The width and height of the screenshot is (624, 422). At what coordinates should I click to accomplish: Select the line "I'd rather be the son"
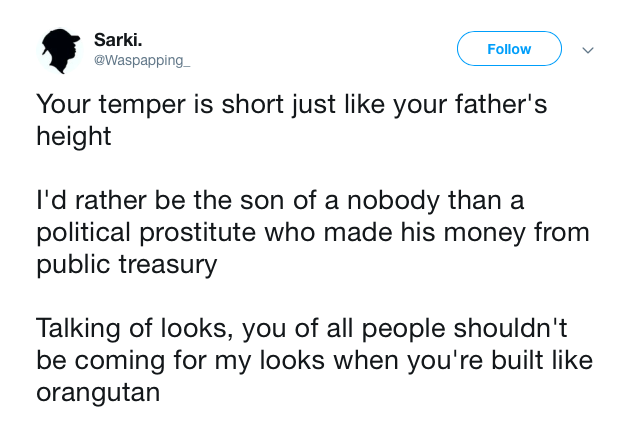280,200
